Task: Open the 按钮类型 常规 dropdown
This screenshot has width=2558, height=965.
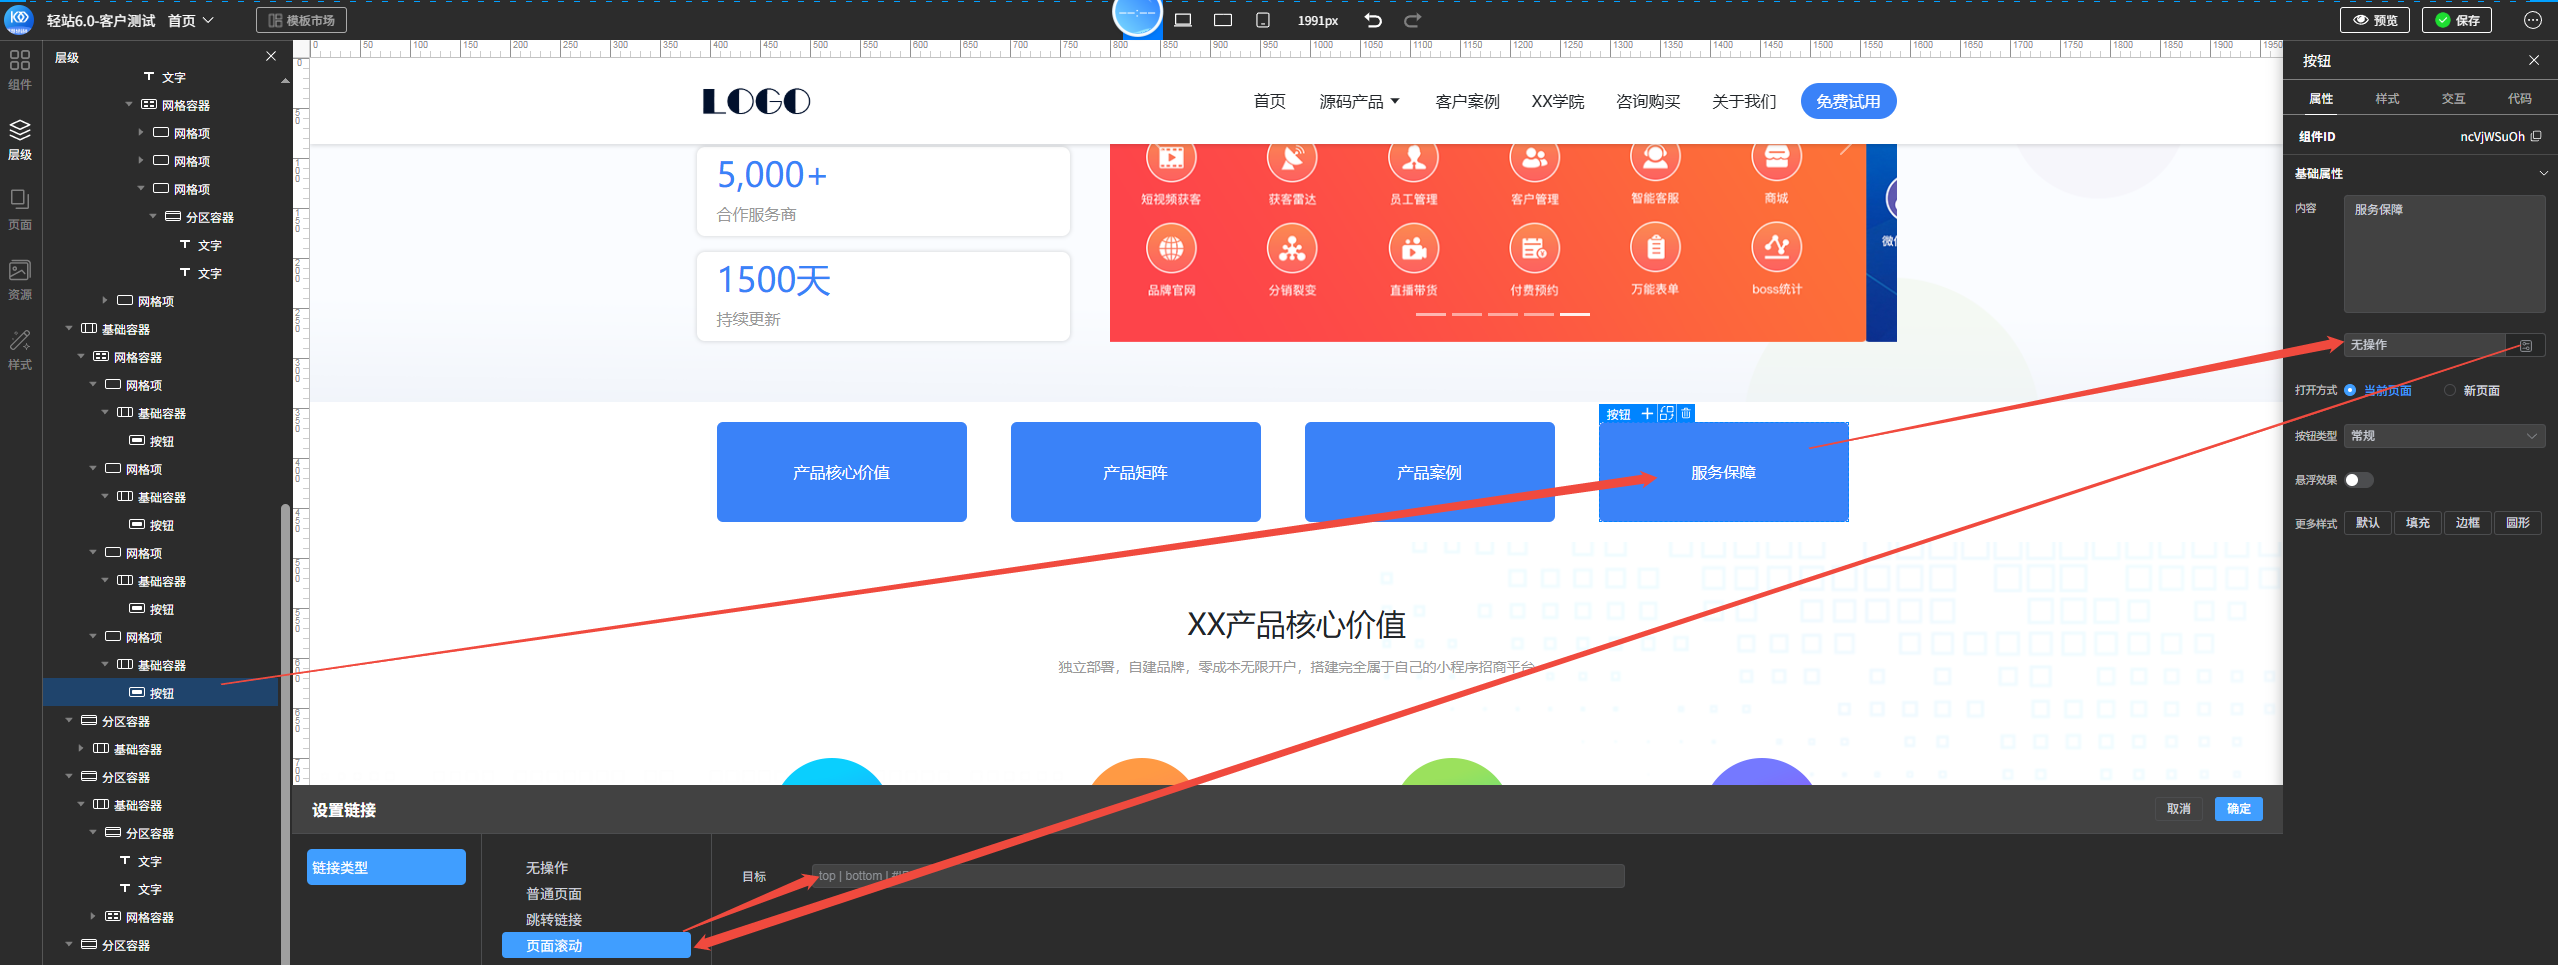Action: (2444, 436)
